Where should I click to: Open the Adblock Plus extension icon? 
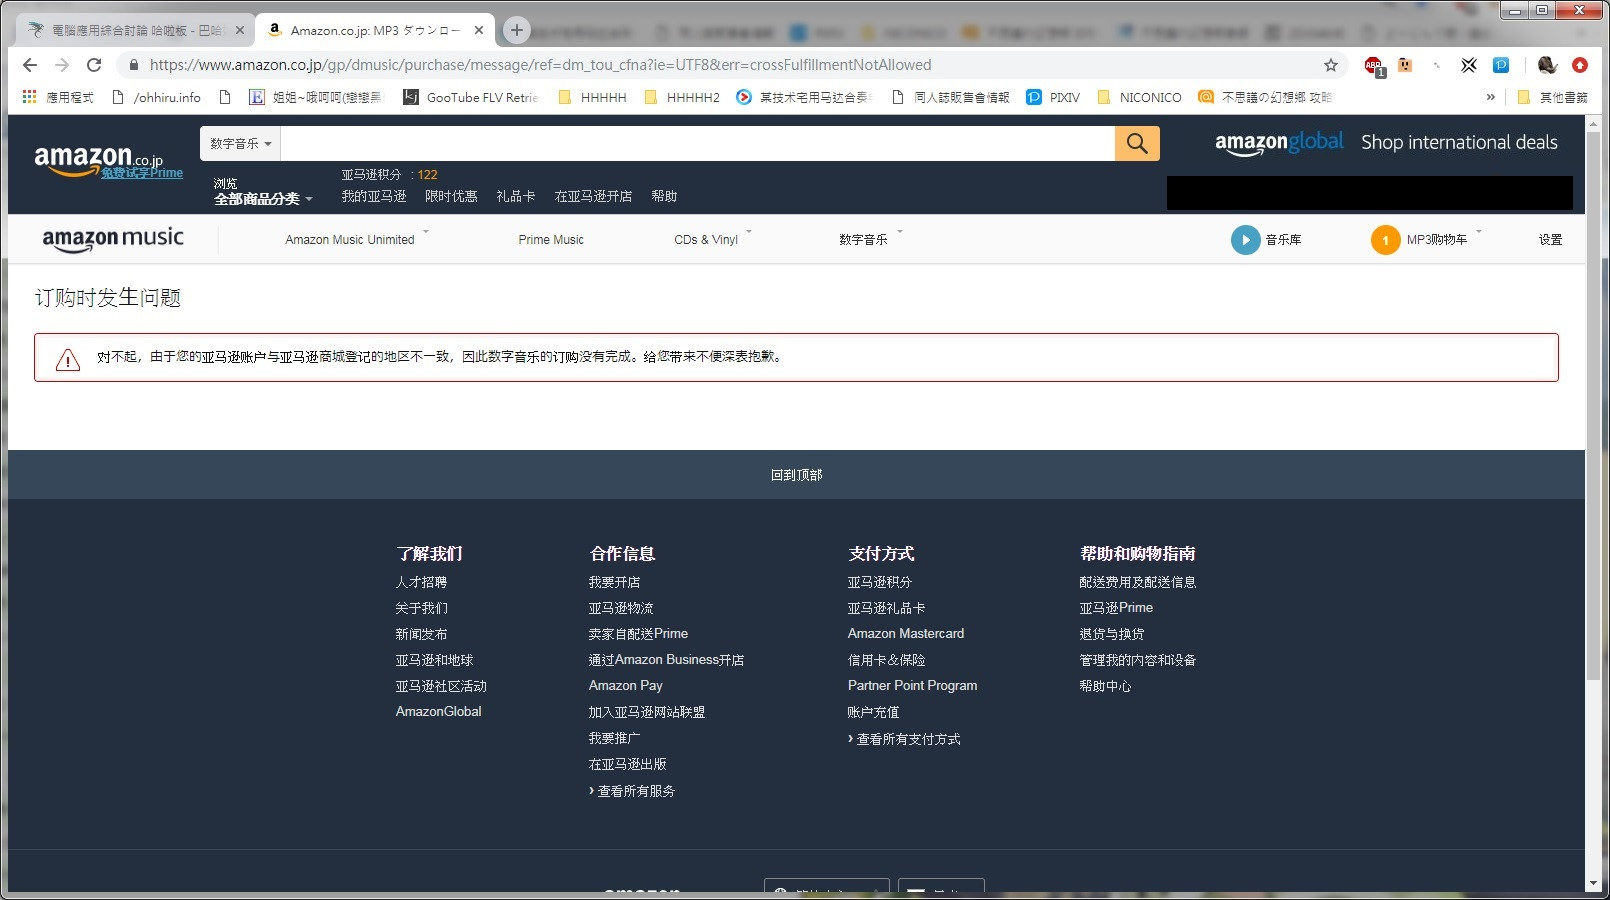1374,66
